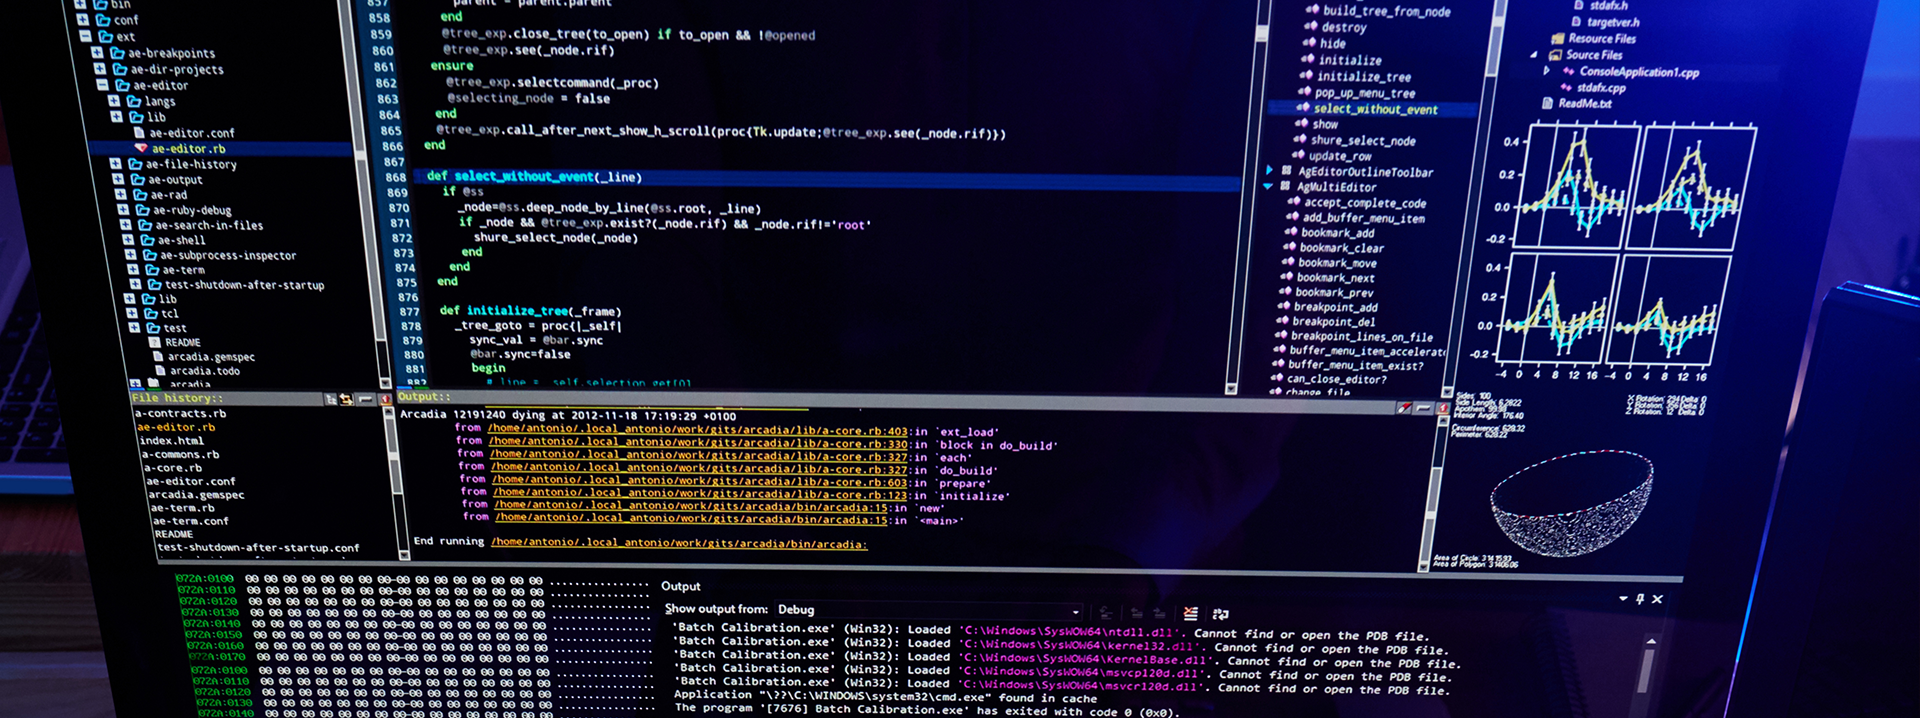1920x718 pixels.
Task: Click the text file icon beside ReadMe.txt
Action: [x=1548, y=103]
